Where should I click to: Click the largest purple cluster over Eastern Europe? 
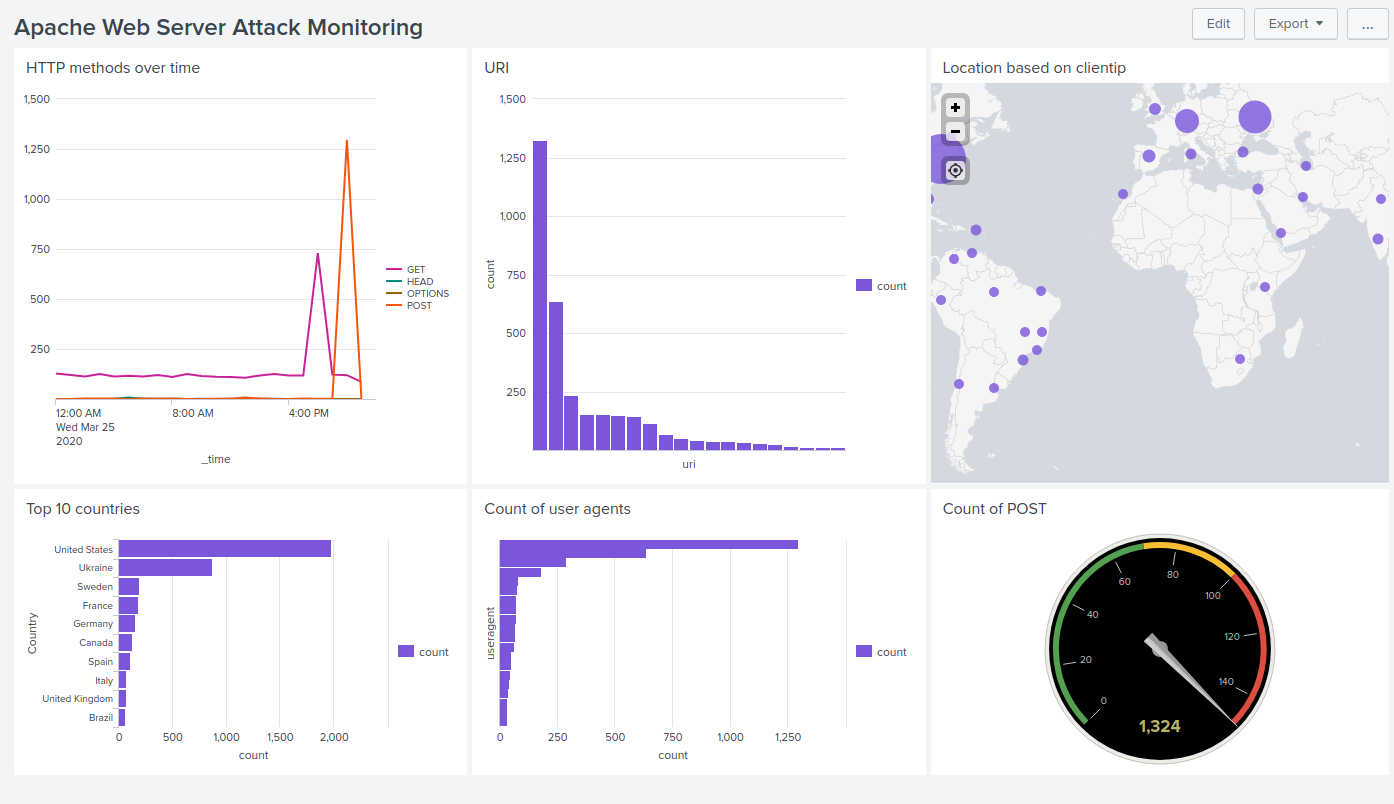(1254, 116)
